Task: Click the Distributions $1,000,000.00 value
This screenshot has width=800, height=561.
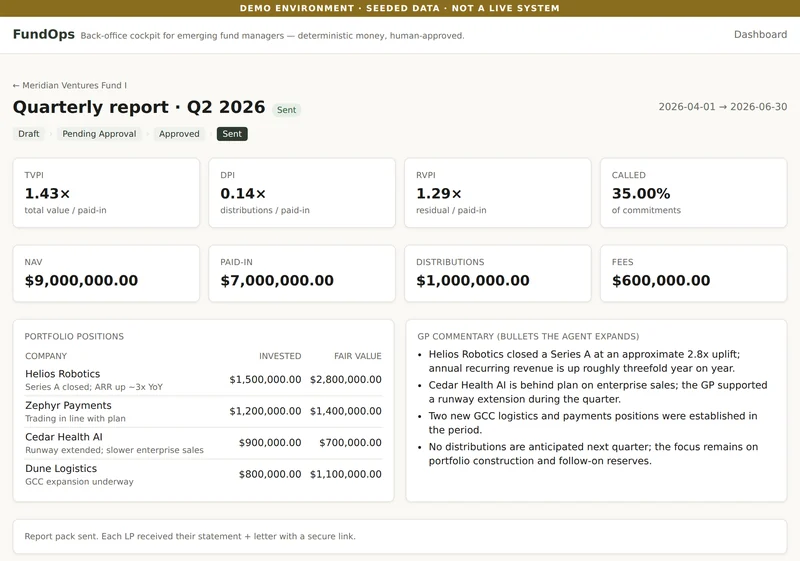Action: 473,280
